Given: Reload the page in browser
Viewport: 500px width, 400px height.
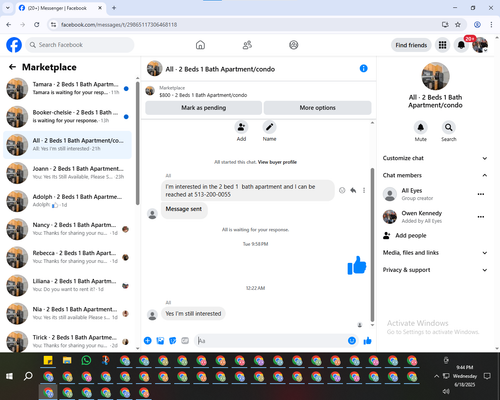Looking at the screenshot, I should point(37,25).
